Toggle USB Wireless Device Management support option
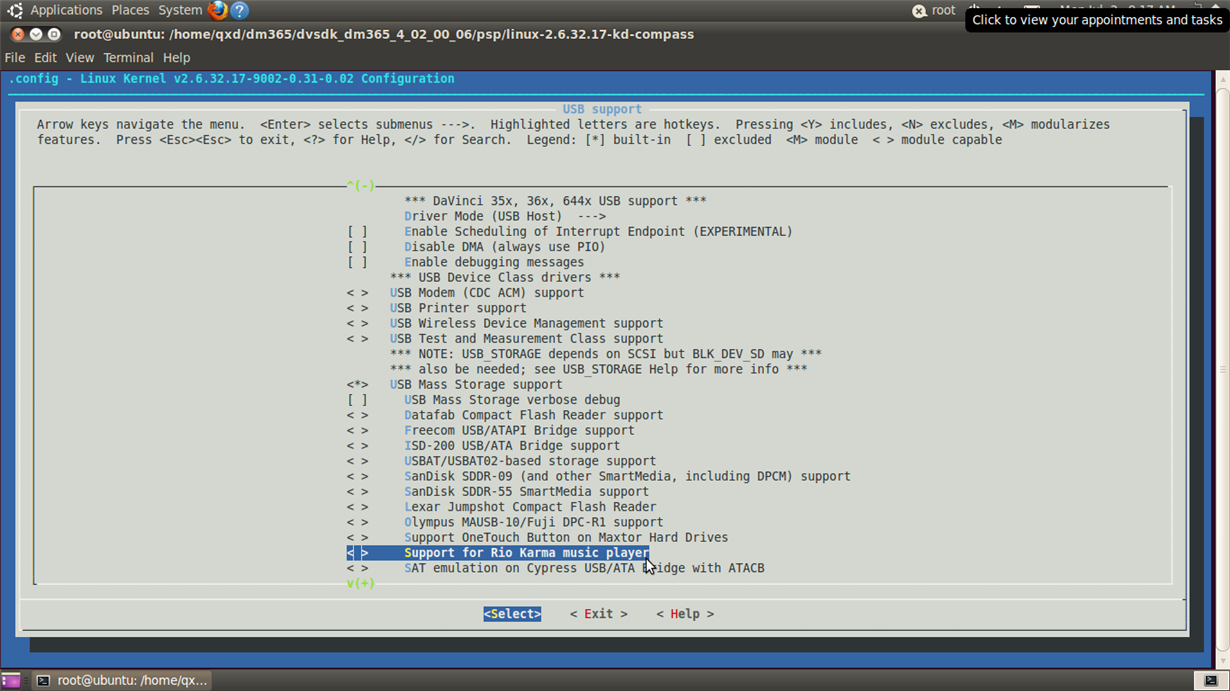 [357, 323]
